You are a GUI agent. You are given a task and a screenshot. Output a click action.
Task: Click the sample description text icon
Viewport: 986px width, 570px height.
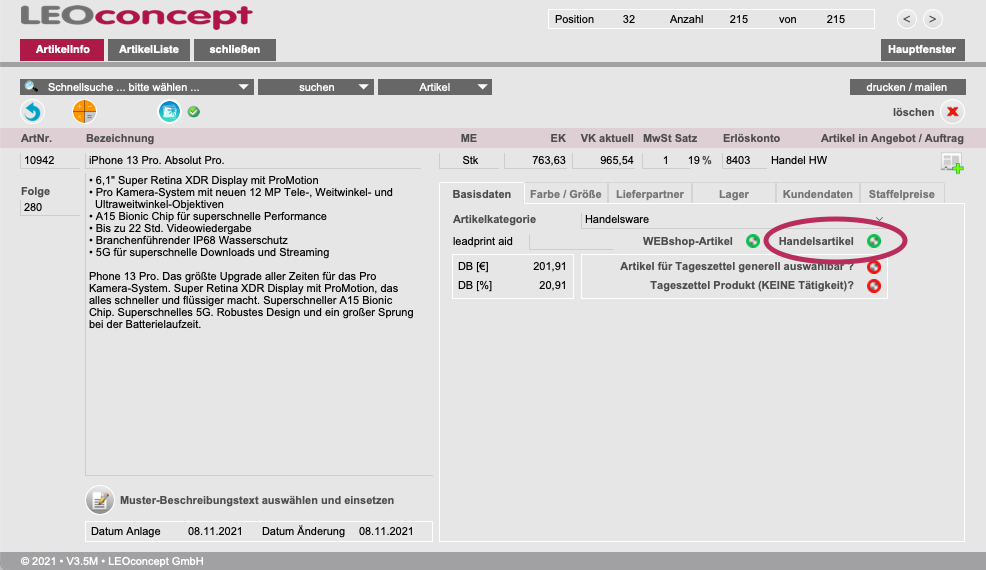pos(99,499)
